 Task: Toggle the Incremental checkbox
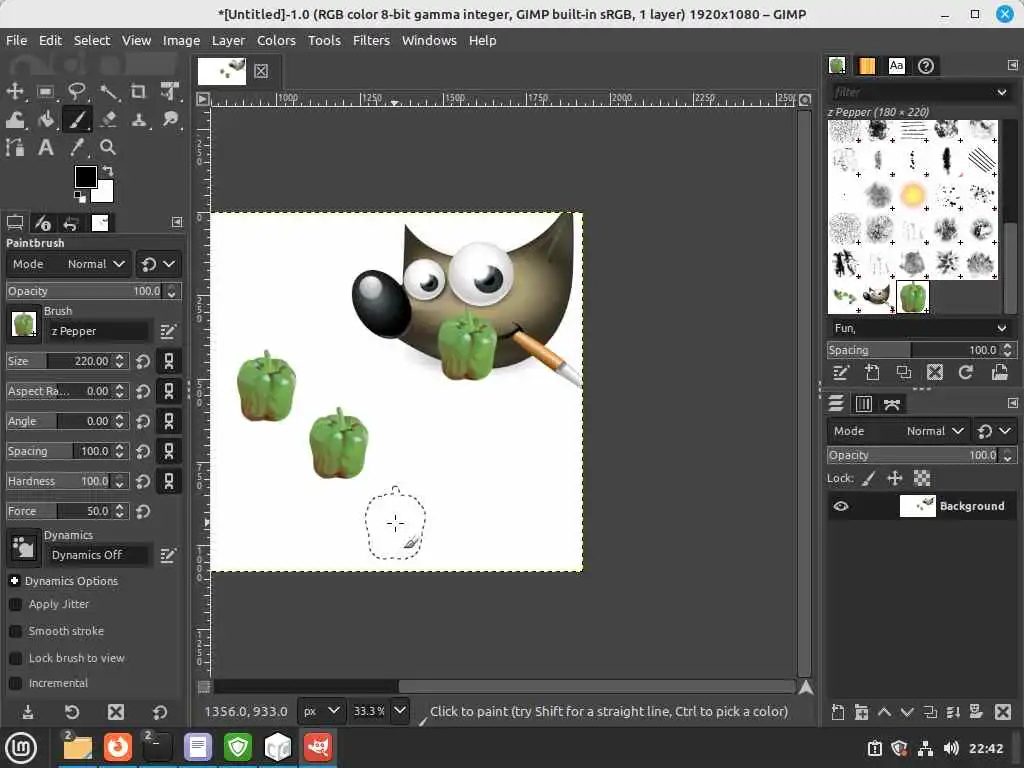click(16, 684)
